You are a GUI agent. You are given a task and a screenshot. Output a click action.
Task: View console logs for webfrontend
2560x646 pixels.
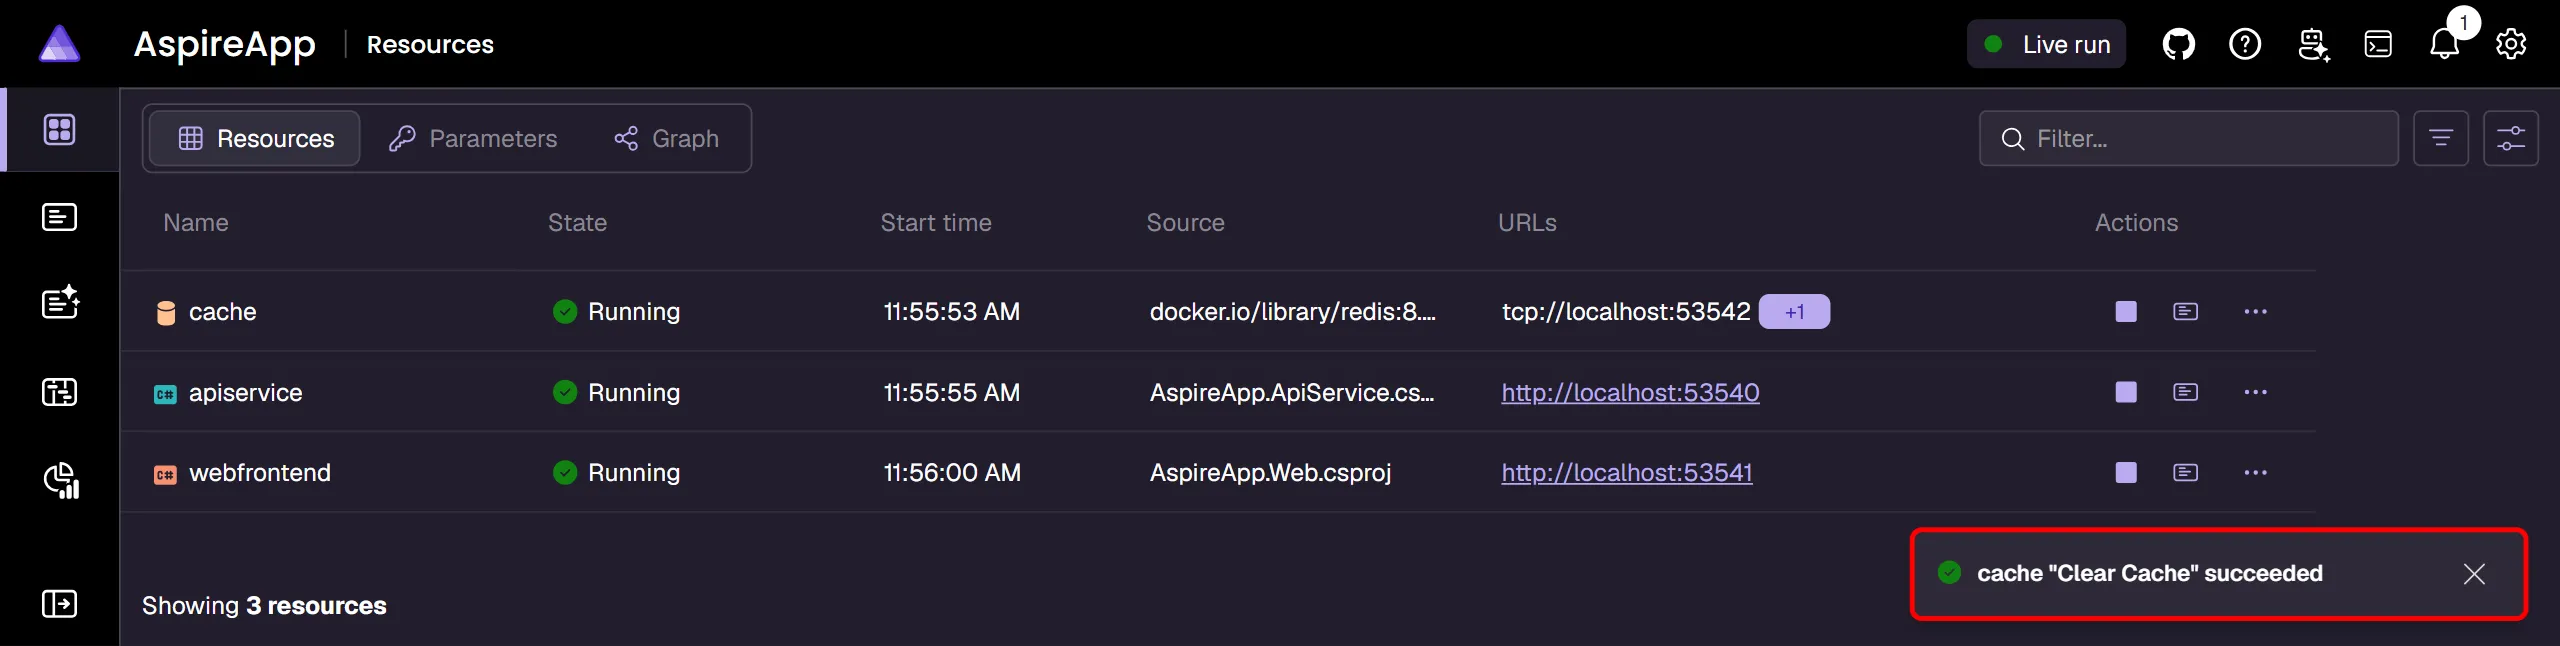(2186, 473)
